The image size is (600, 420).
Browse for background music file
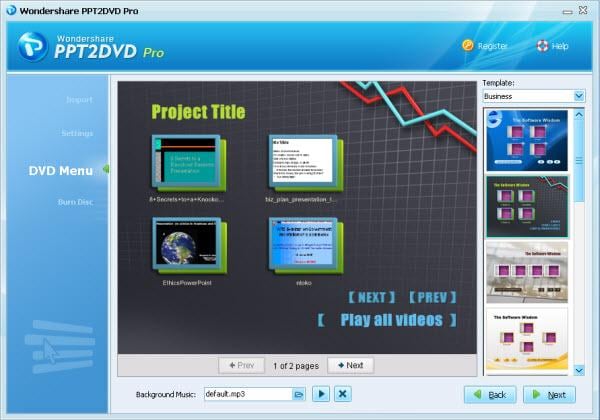point(299,394)
